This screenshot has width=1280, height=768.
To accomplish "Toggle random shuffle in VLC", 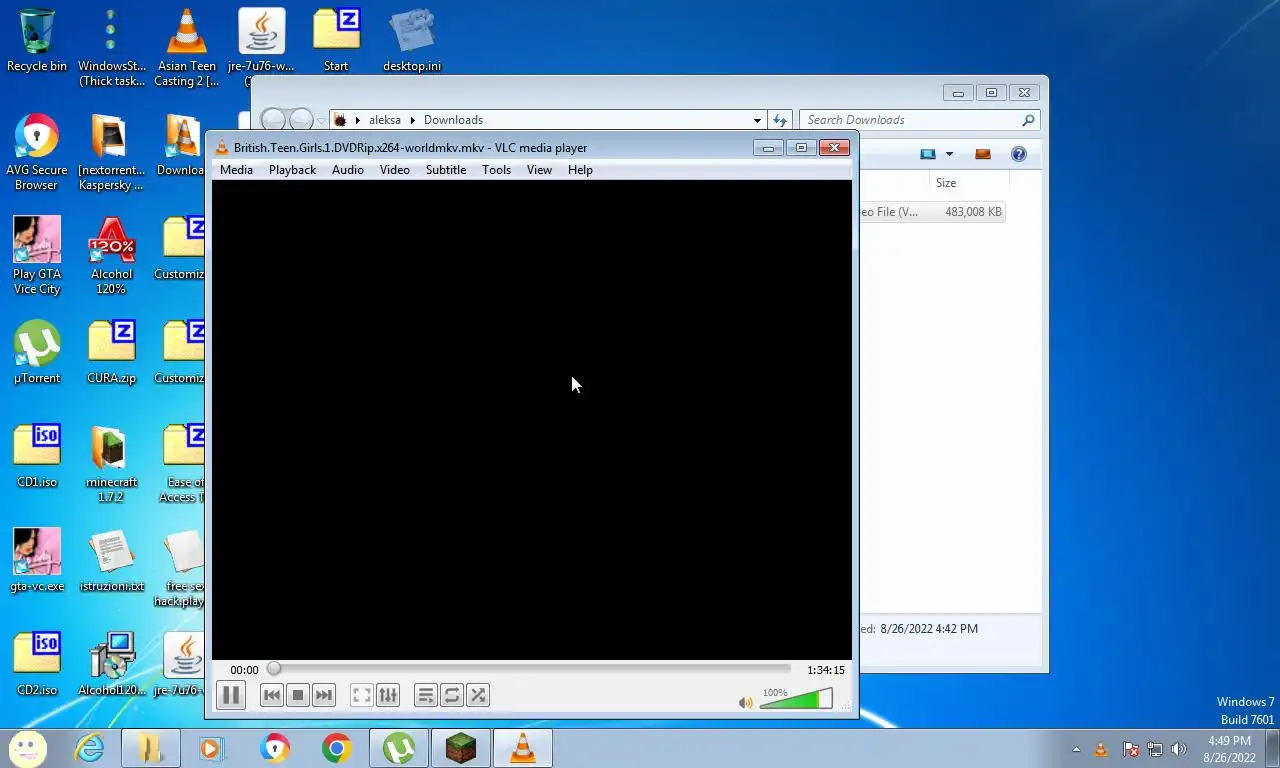I will pos(478,695).
